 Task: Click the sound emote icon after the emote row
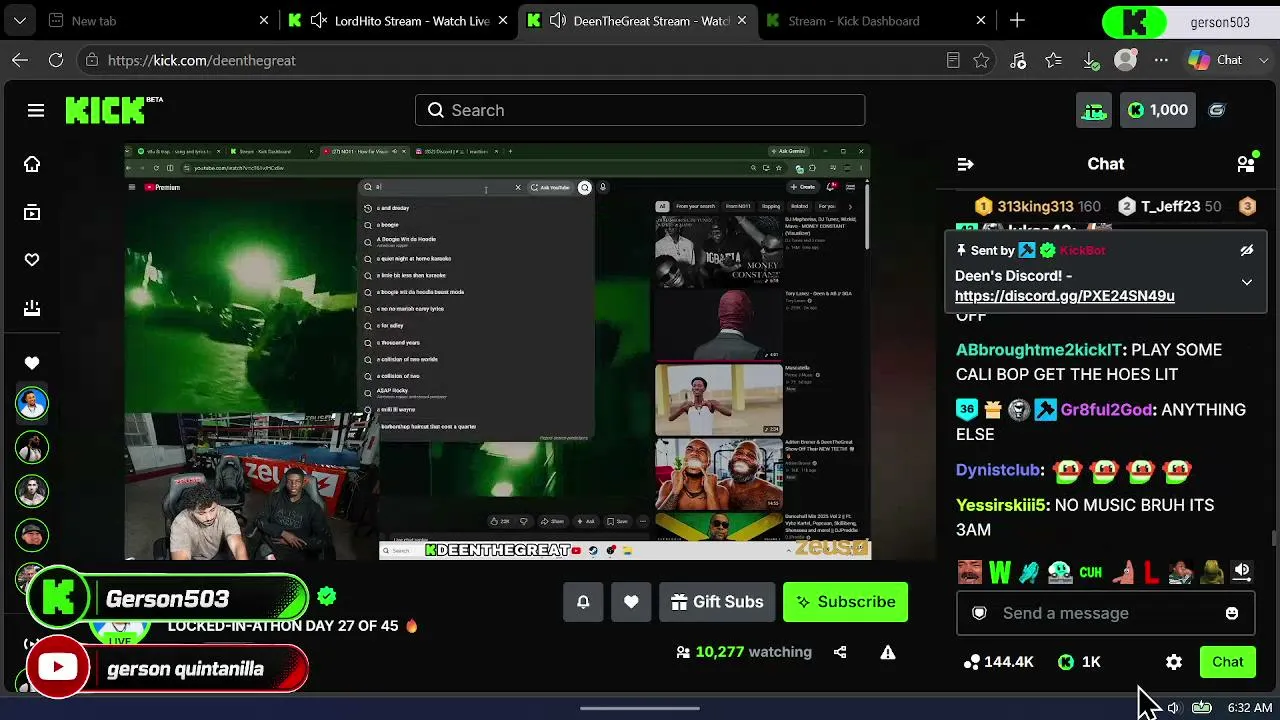coord(1242,571)
